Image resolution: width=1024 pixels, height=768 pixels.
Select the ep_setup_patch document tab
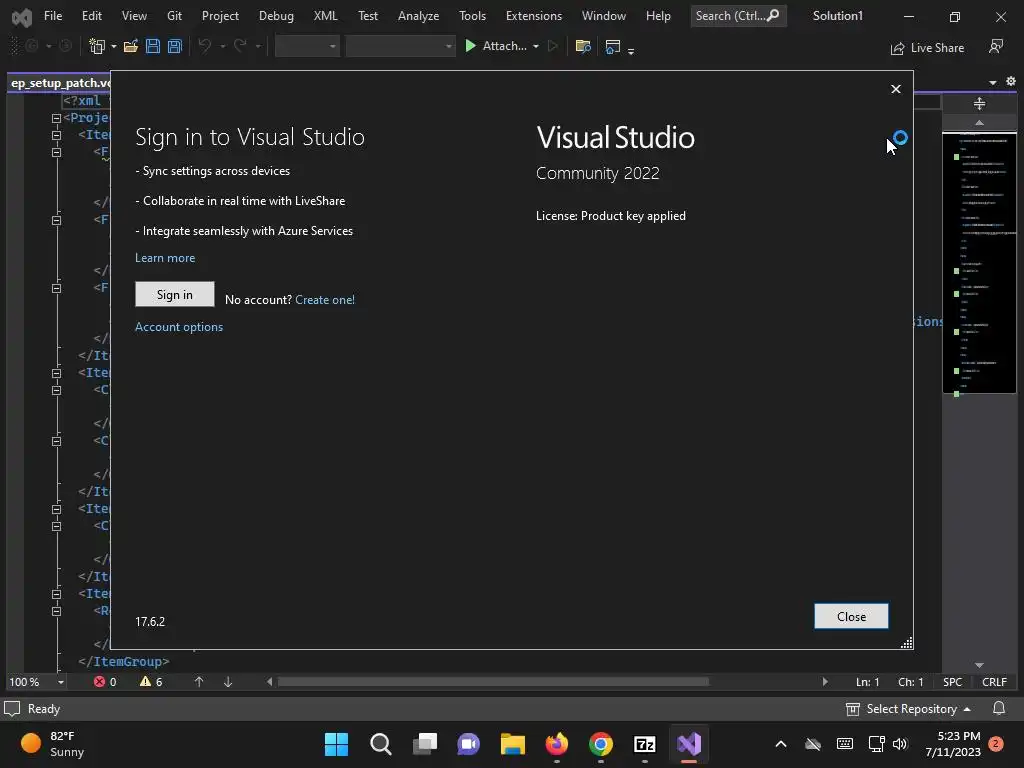(x=60, y=83)
